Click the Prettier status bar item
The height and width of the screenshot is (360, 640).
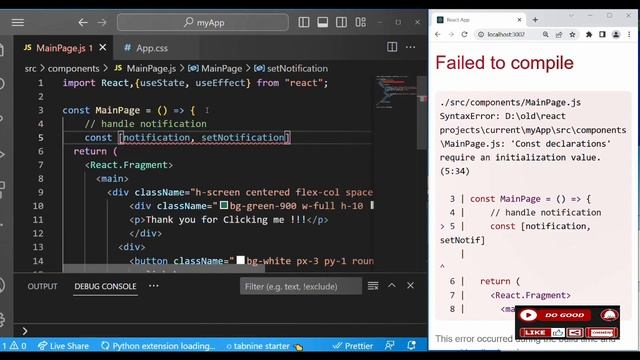[353, 346]
